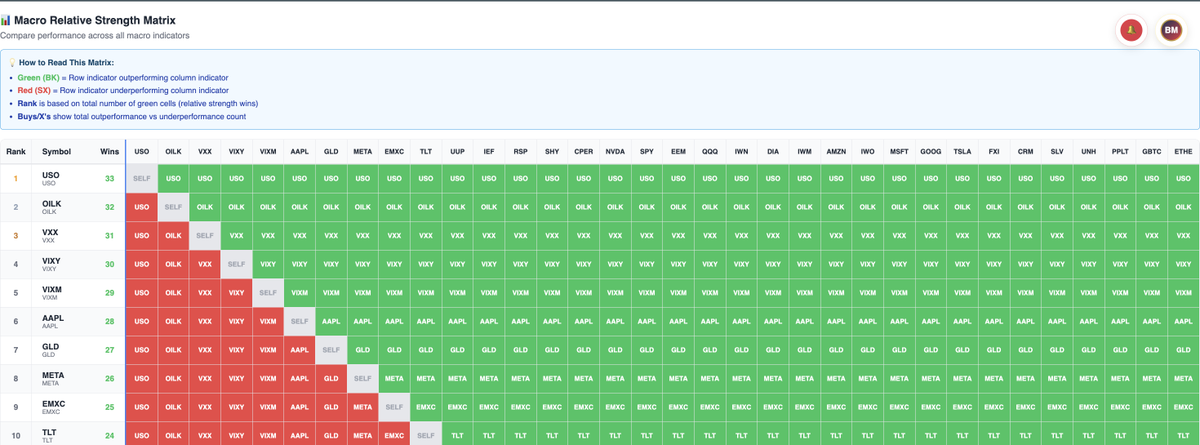
Task: Click the SELF cell in the VIXM row
Action: point(268,293)
